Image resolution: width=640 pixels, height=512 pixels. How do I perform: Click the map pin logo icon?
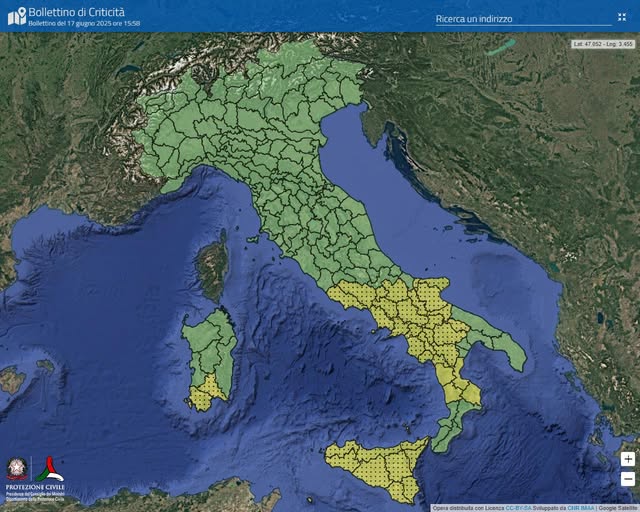(x=17, y=17)
